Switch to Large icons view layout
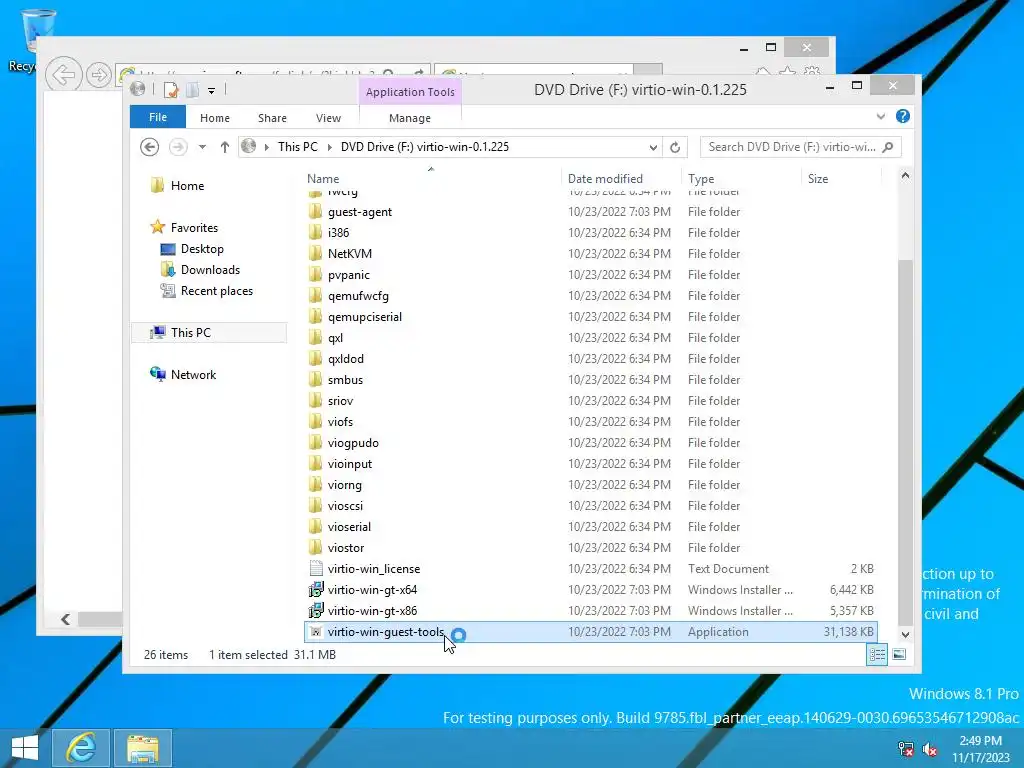1024x768 pixels. (899, 654)
